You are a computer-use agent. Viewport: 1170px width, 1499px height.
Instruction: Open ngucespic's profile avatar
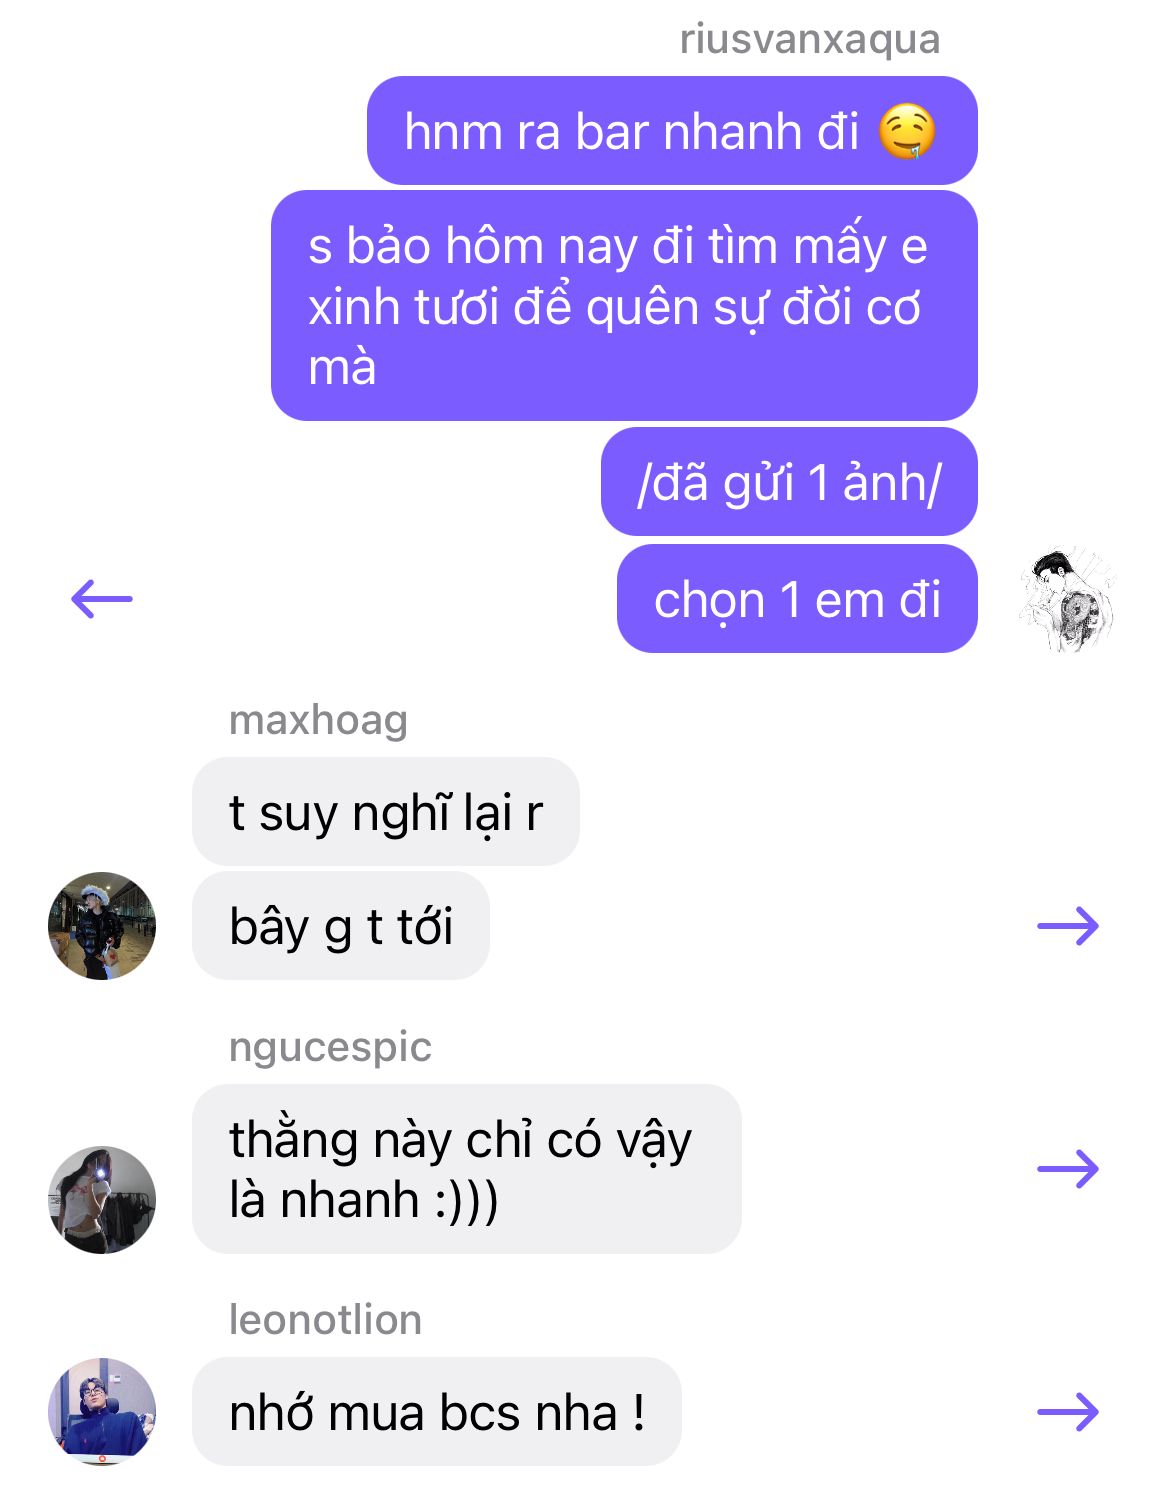[x=102, y=1200]
